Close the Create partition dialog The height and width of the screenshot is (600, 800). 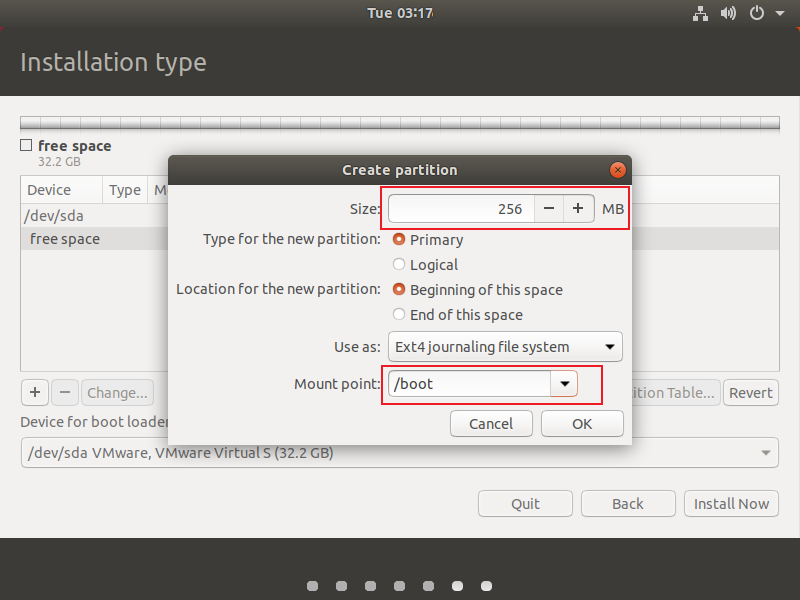pos(617,170)
